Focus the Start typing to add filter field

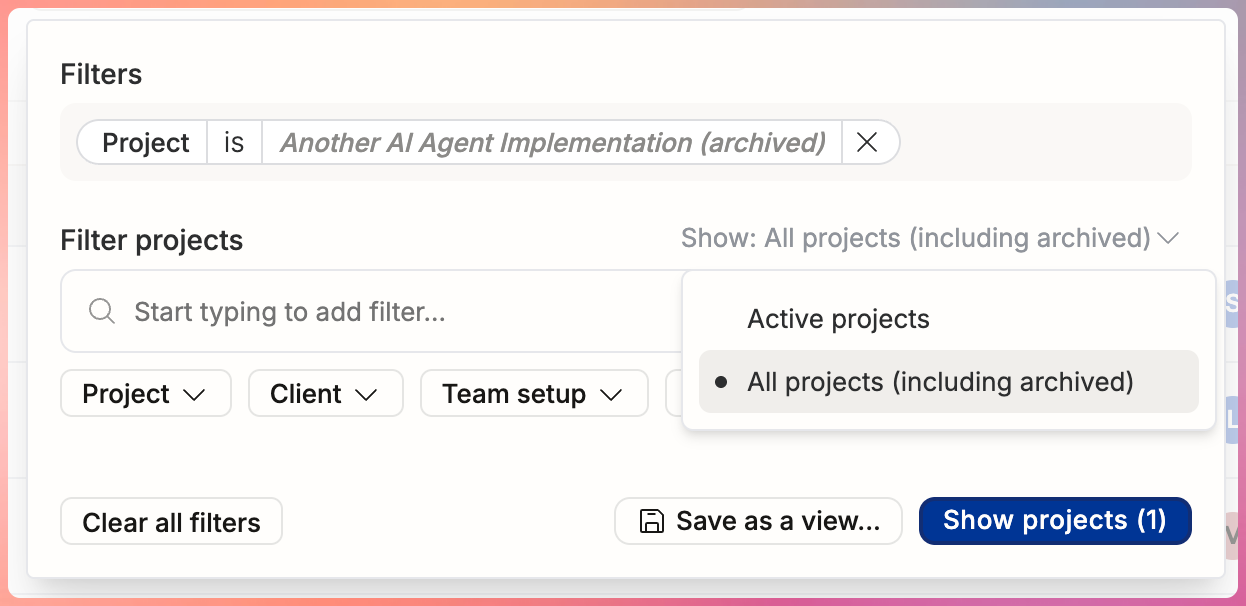(370, 311)
